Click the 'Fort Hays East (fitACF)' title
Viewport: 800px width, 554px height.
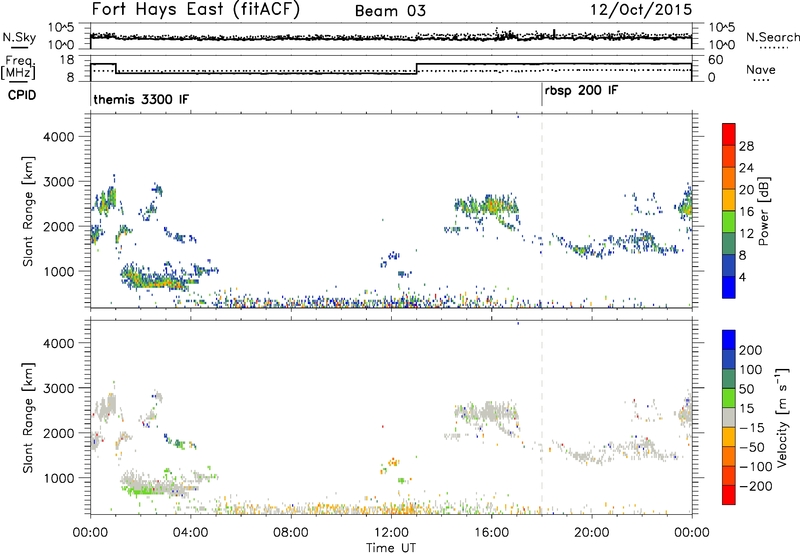point(195,10)
